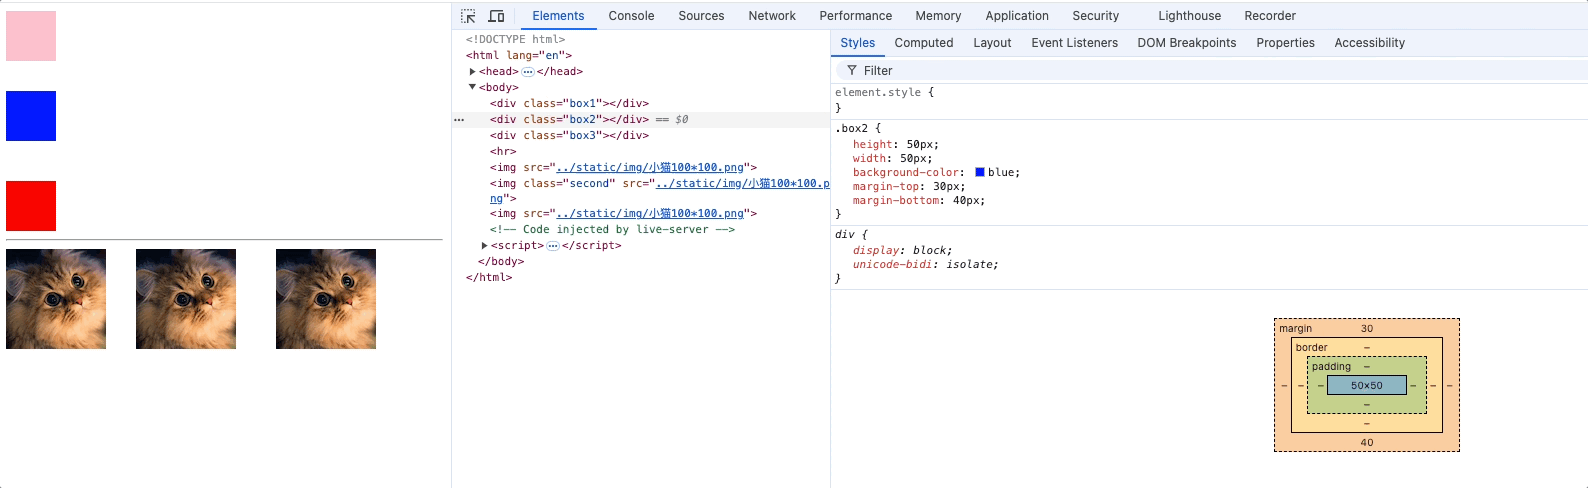Select the html lang en node
Screen dimensions: 1588x488
coord(519,56)
